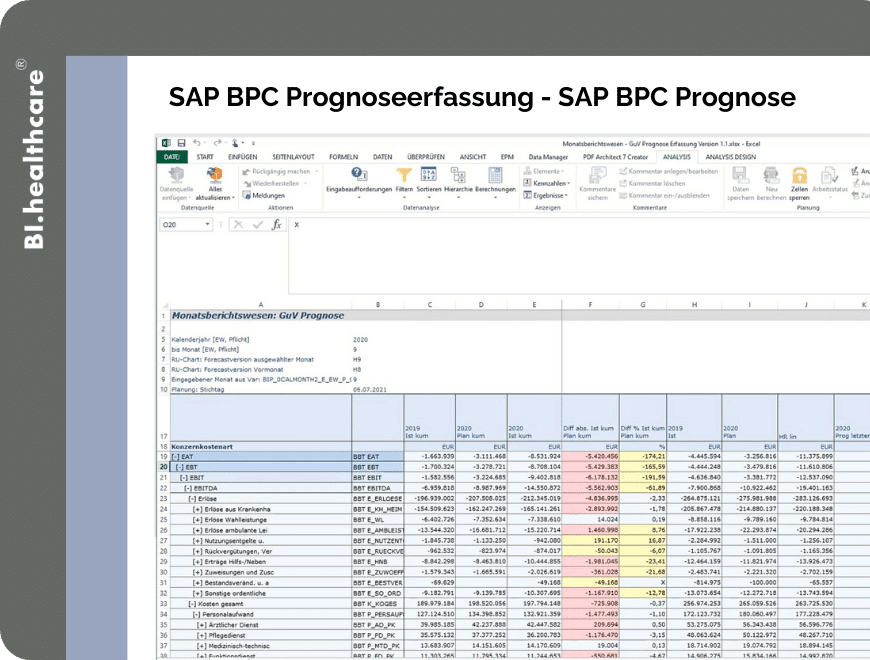Click the Berechnungen calculator icon

click(495, 175)
